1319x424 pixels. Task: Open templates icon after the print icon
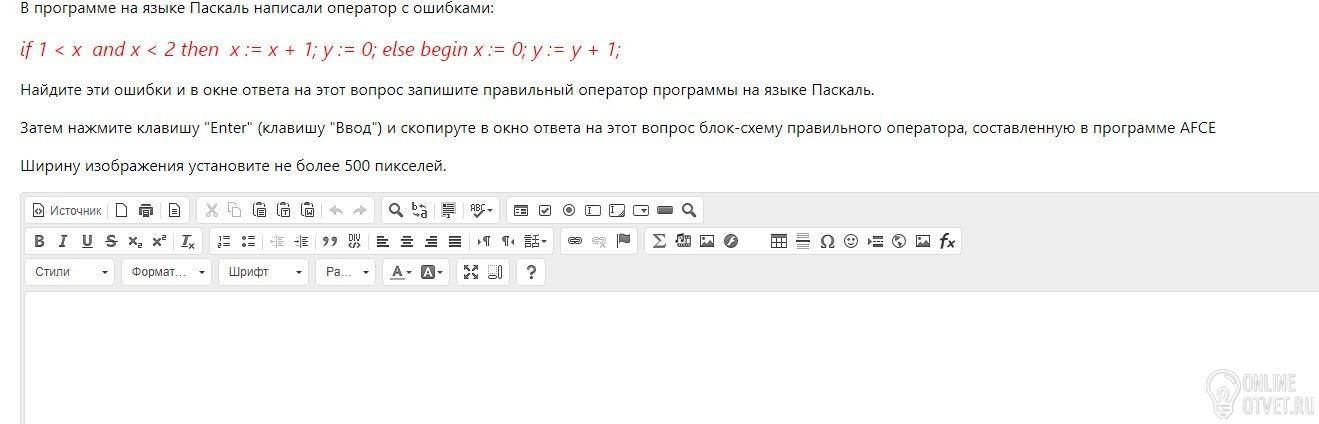(174, 210)
